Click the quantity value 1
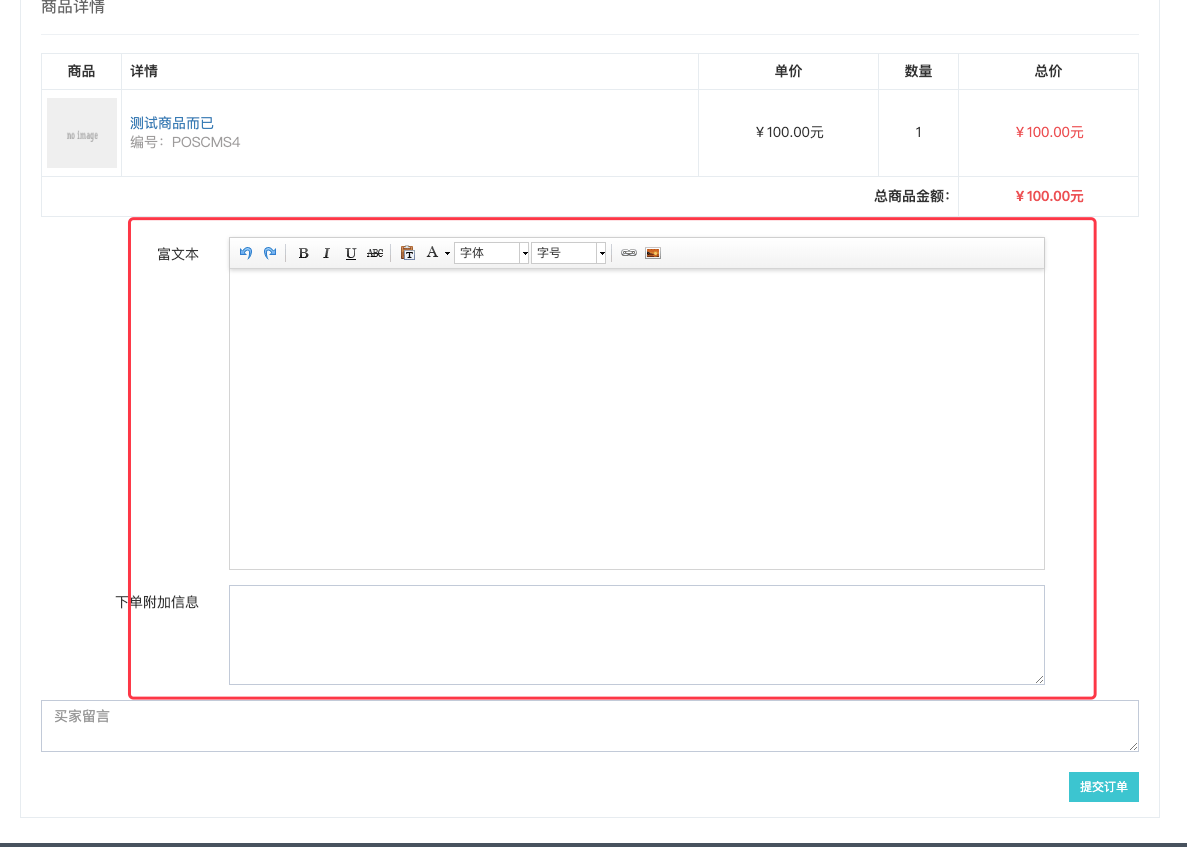This screenshot has height=847, width=1187. tap(918, 132)
